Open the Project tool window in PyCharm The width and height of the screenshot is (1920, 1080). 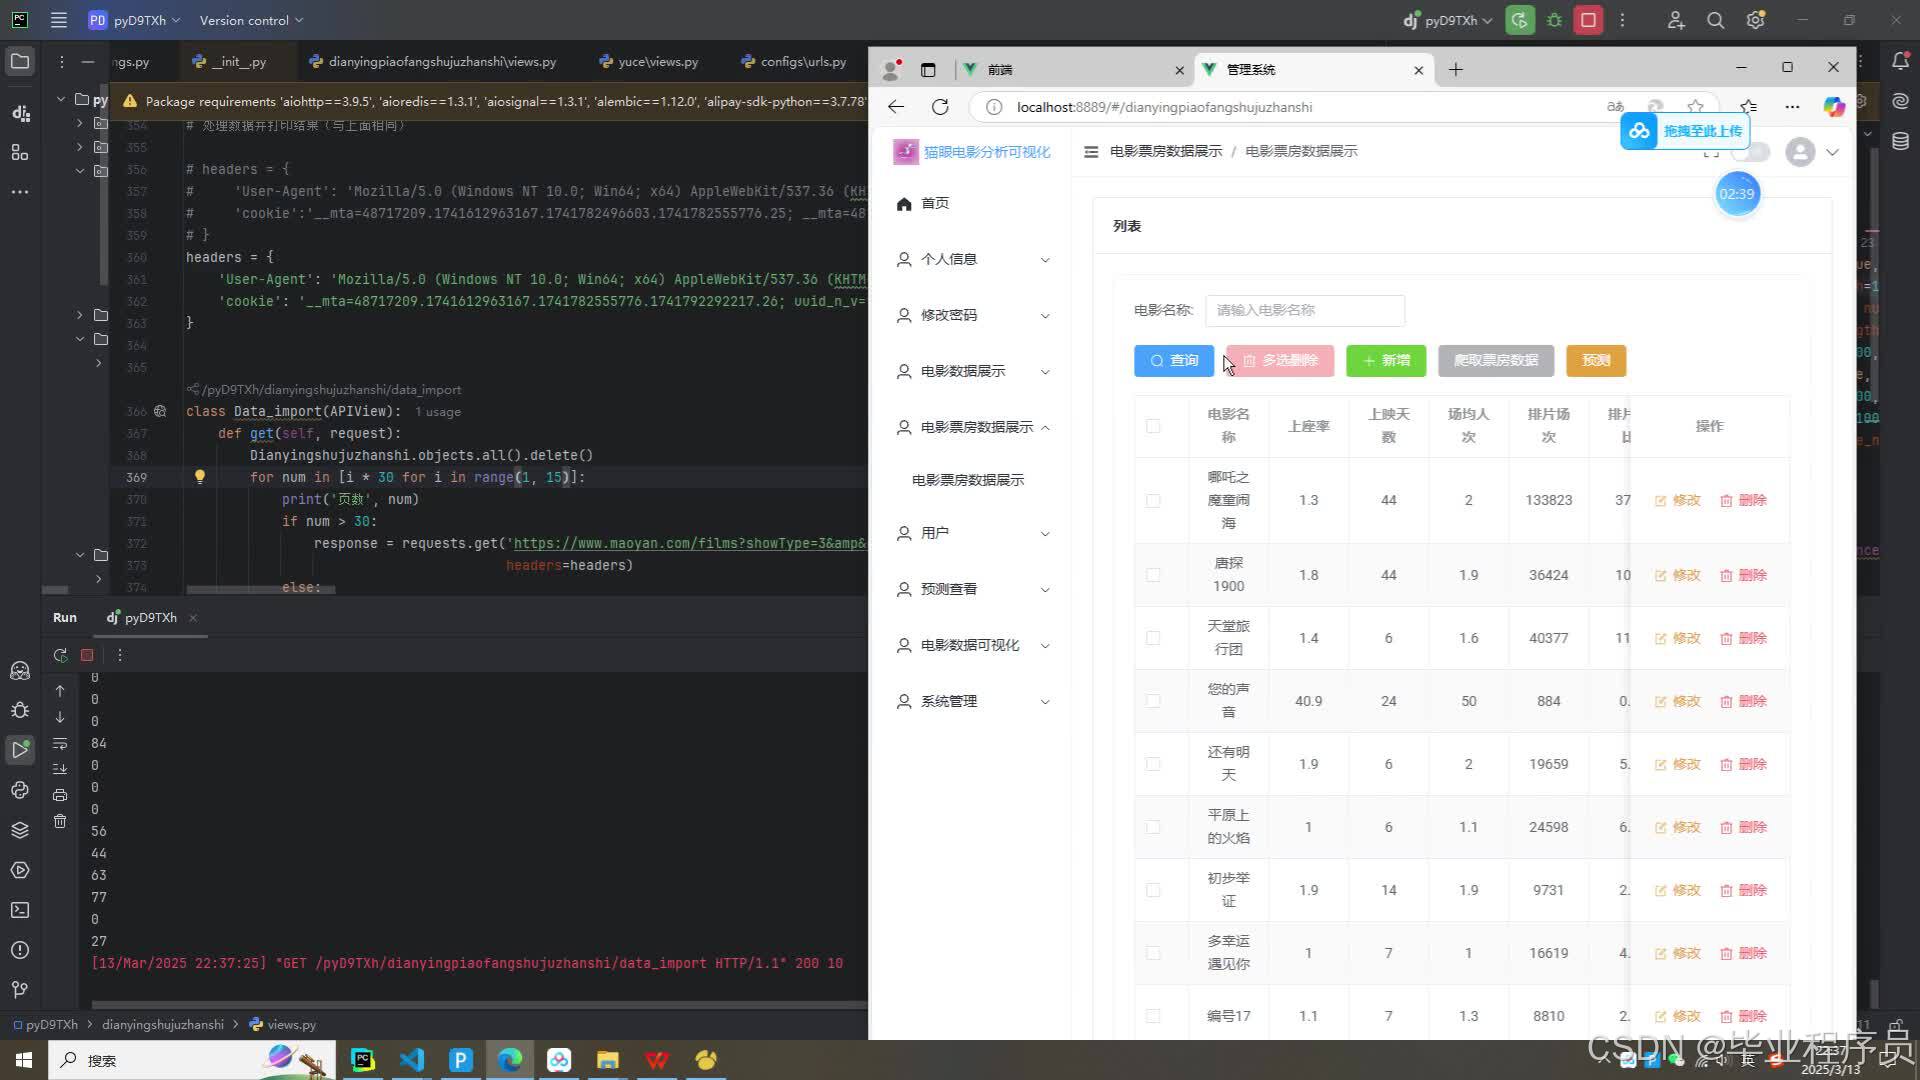point(20,61)
